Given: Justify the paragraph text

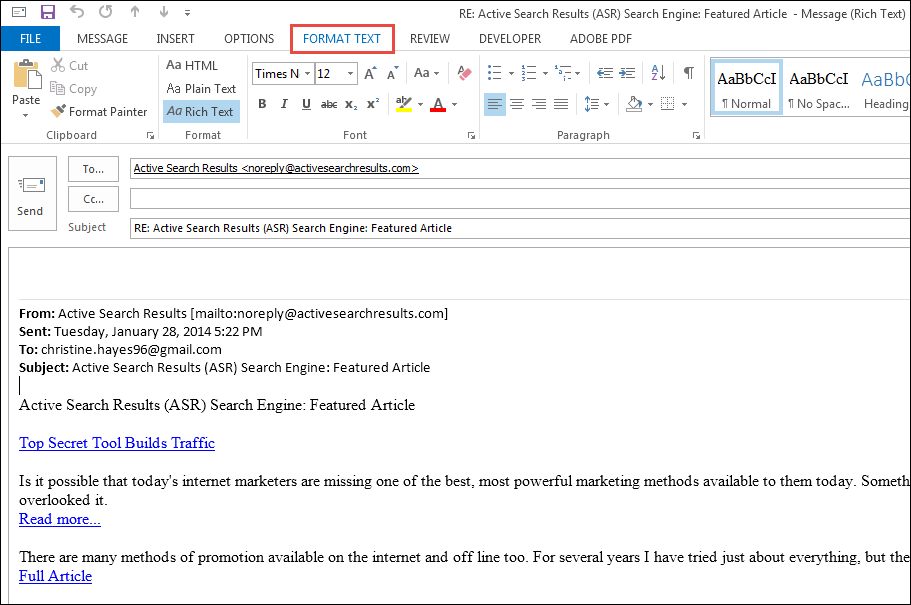Looking at the screenshot, I should [561, 104].
